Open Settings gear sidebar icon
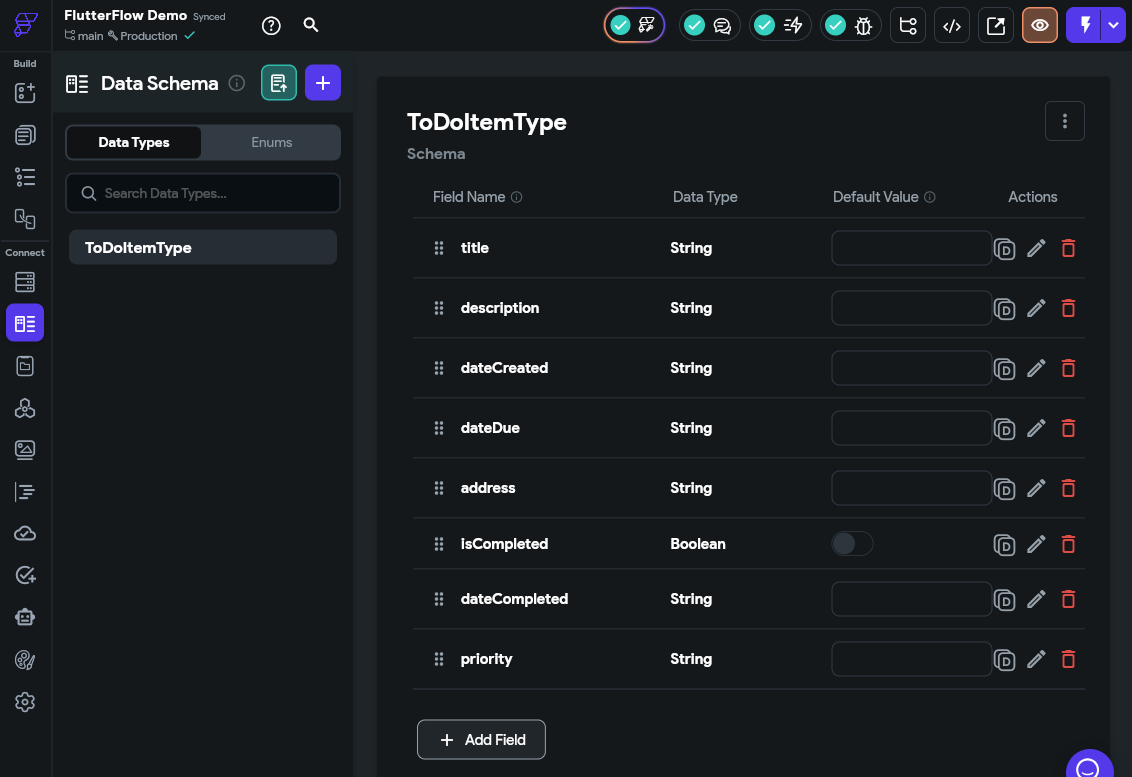 click(x=25, y=702)
